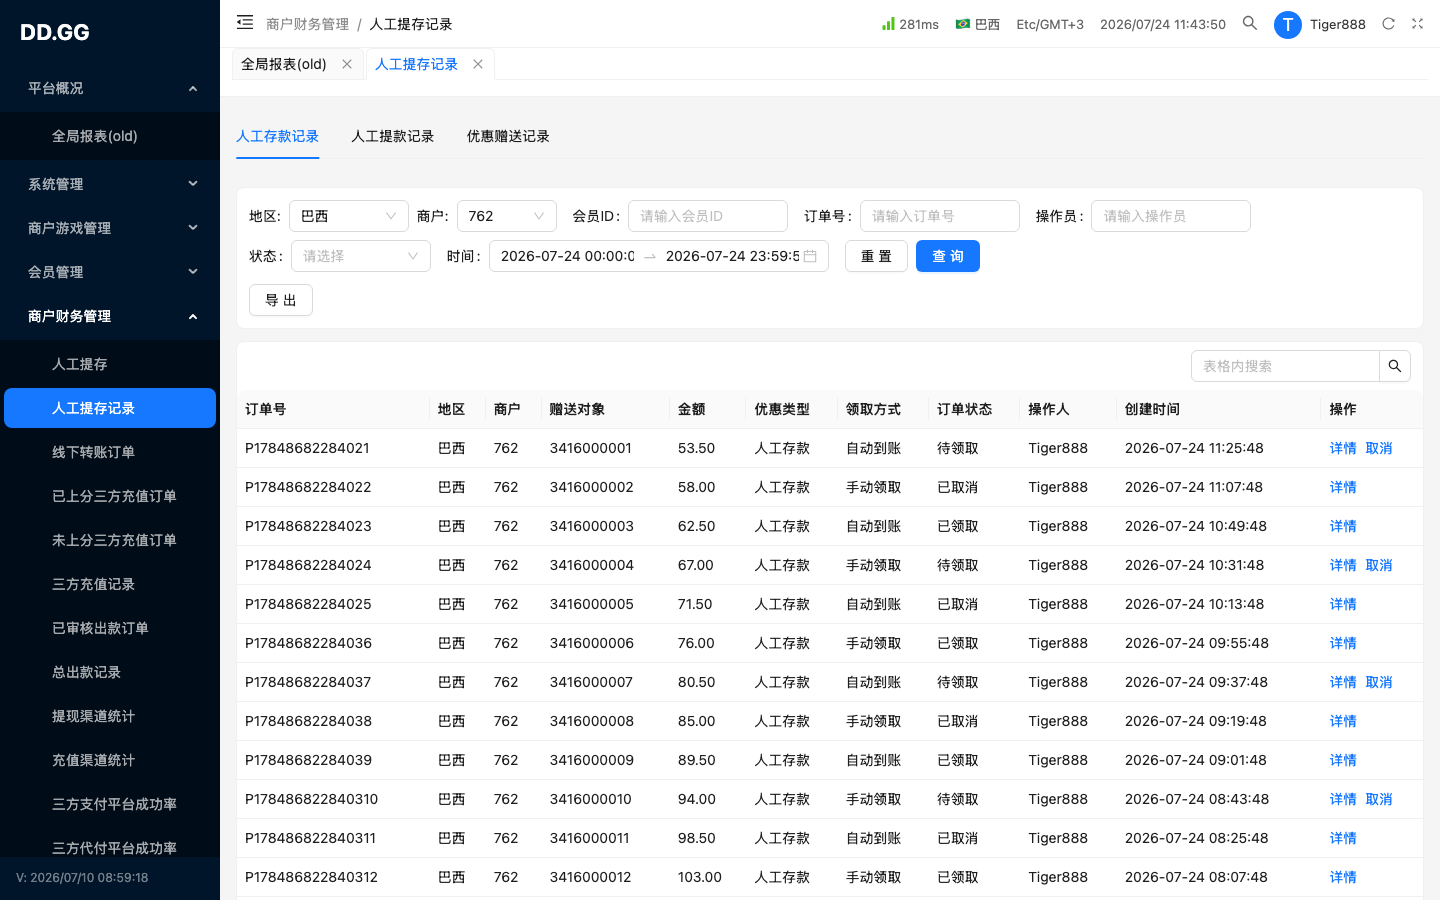Select the 人工存款记录 tab
This screenshot has width=1440, height=900.
(277, 136)
